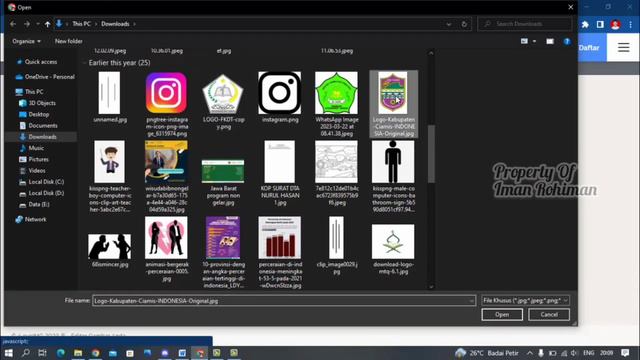Screen dimensions: 640x360
Task: Click the Cancel button
Action: click(549, 315)
